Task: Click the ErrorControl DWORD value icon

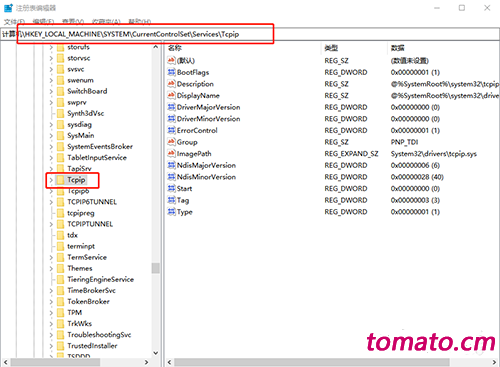Action: 171,130
